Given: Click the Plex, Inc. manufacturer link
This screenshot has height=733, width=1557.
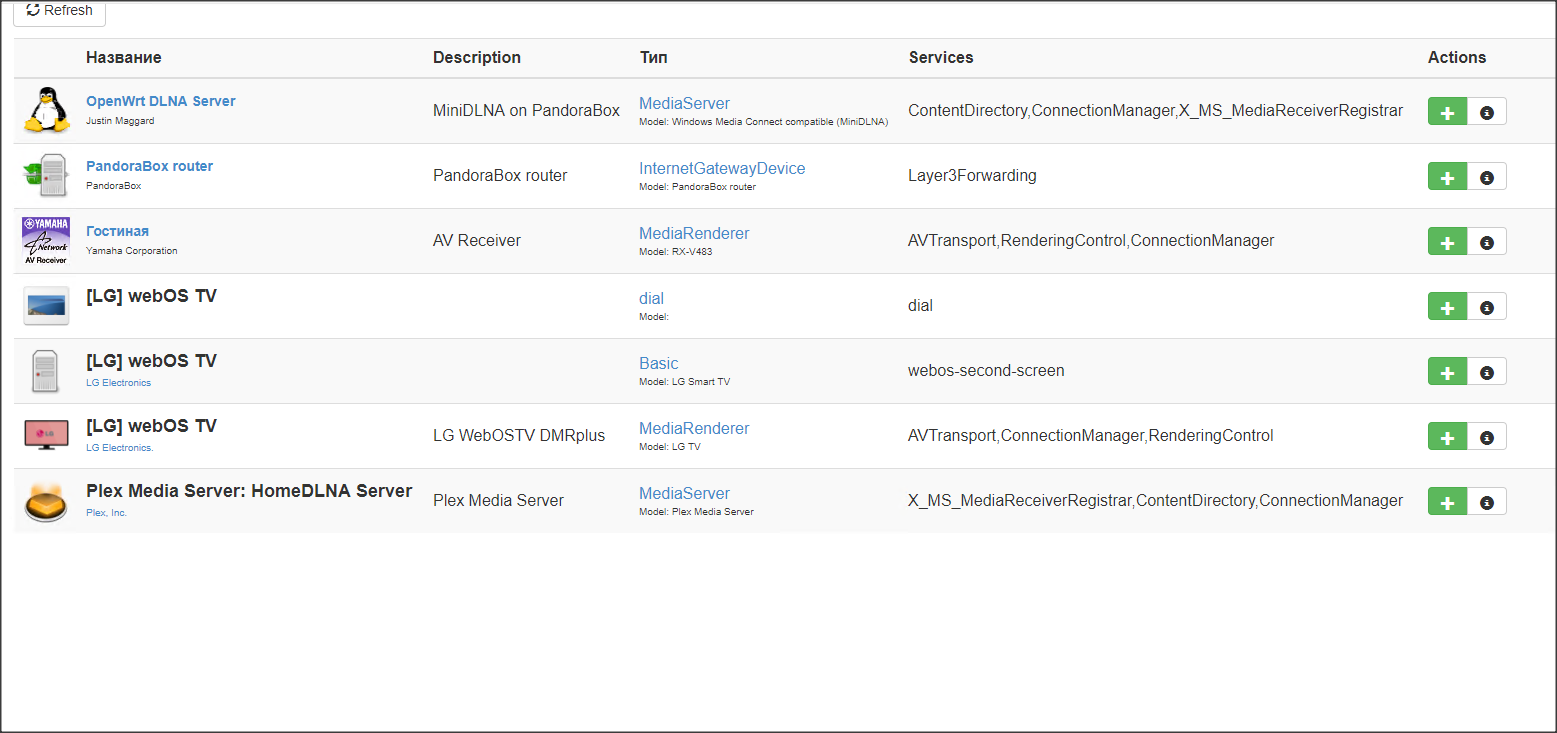Looking at the screenshot, I should (x=106, y=512).
